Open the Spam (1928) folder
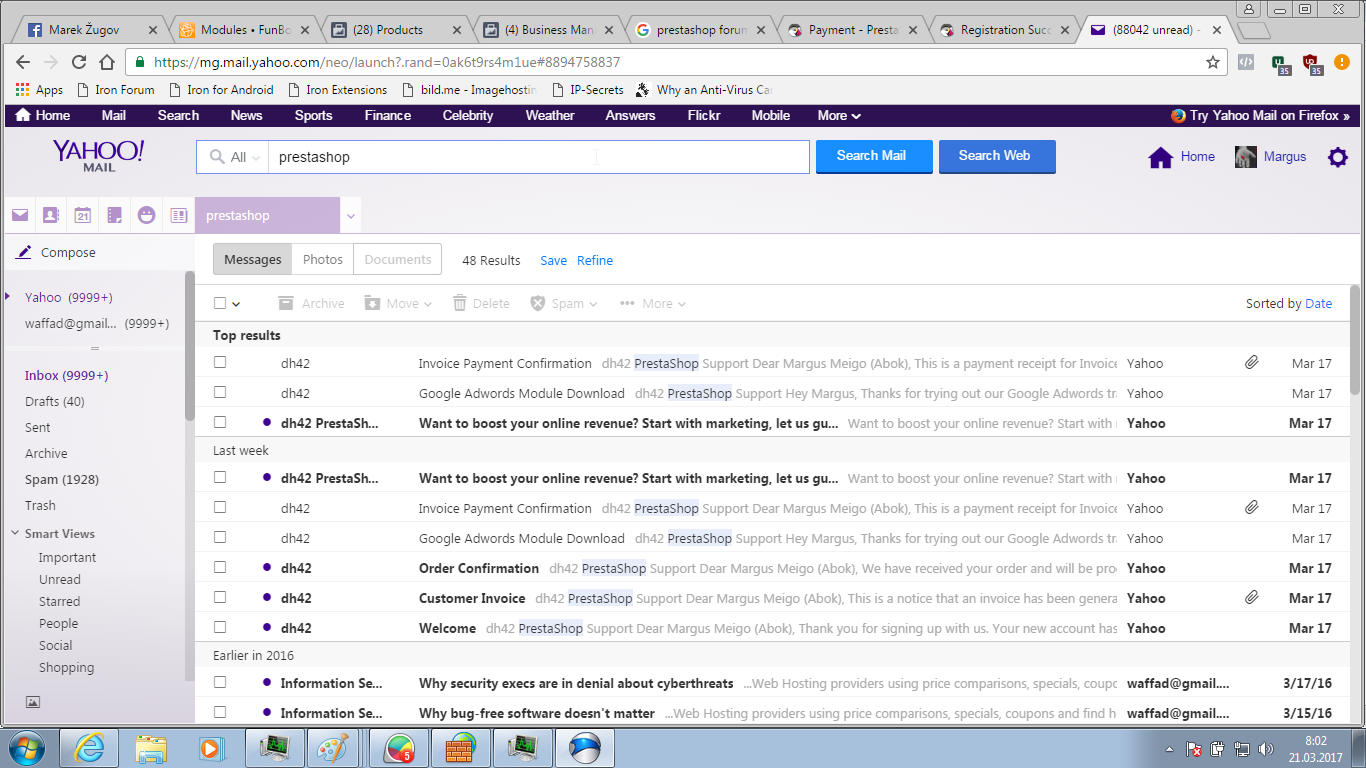 [x=62, y=479]
